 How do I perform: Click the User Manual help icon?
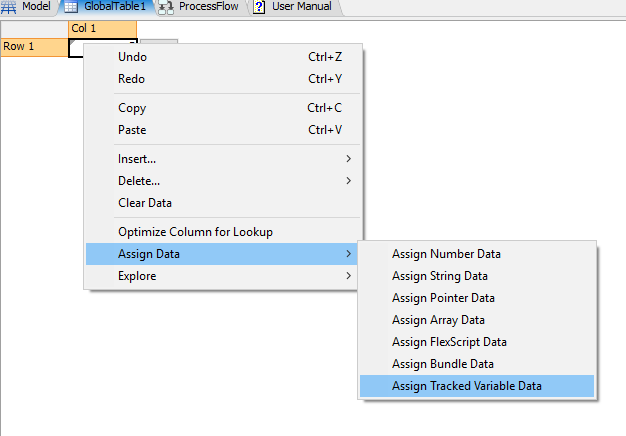click(260, 7)
